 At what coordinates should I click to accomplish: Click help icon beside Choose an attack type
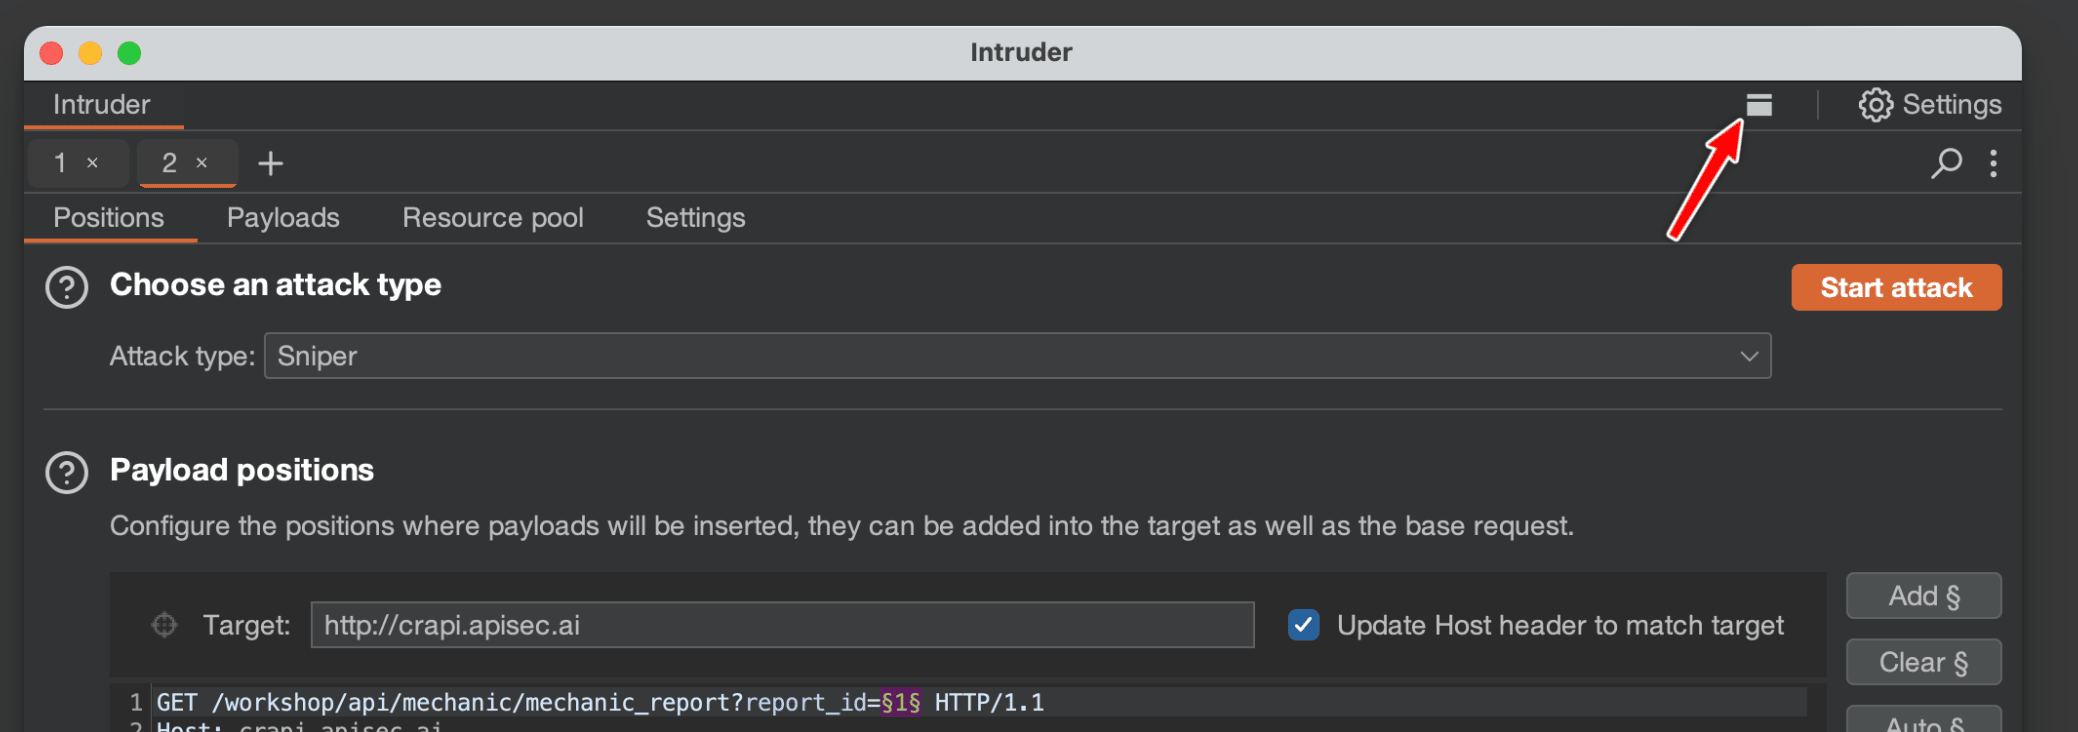point(67,287)
